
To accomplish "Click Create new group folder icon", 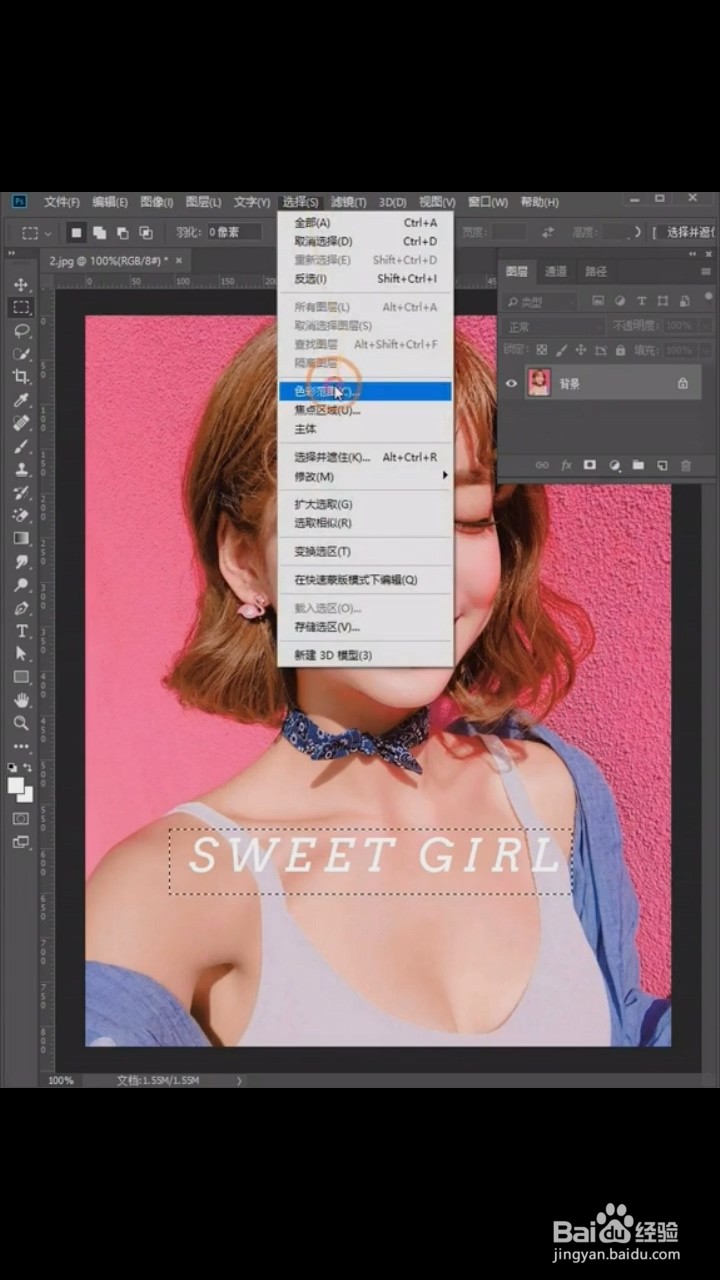I will pyautogui.click(x=638, y=465).
